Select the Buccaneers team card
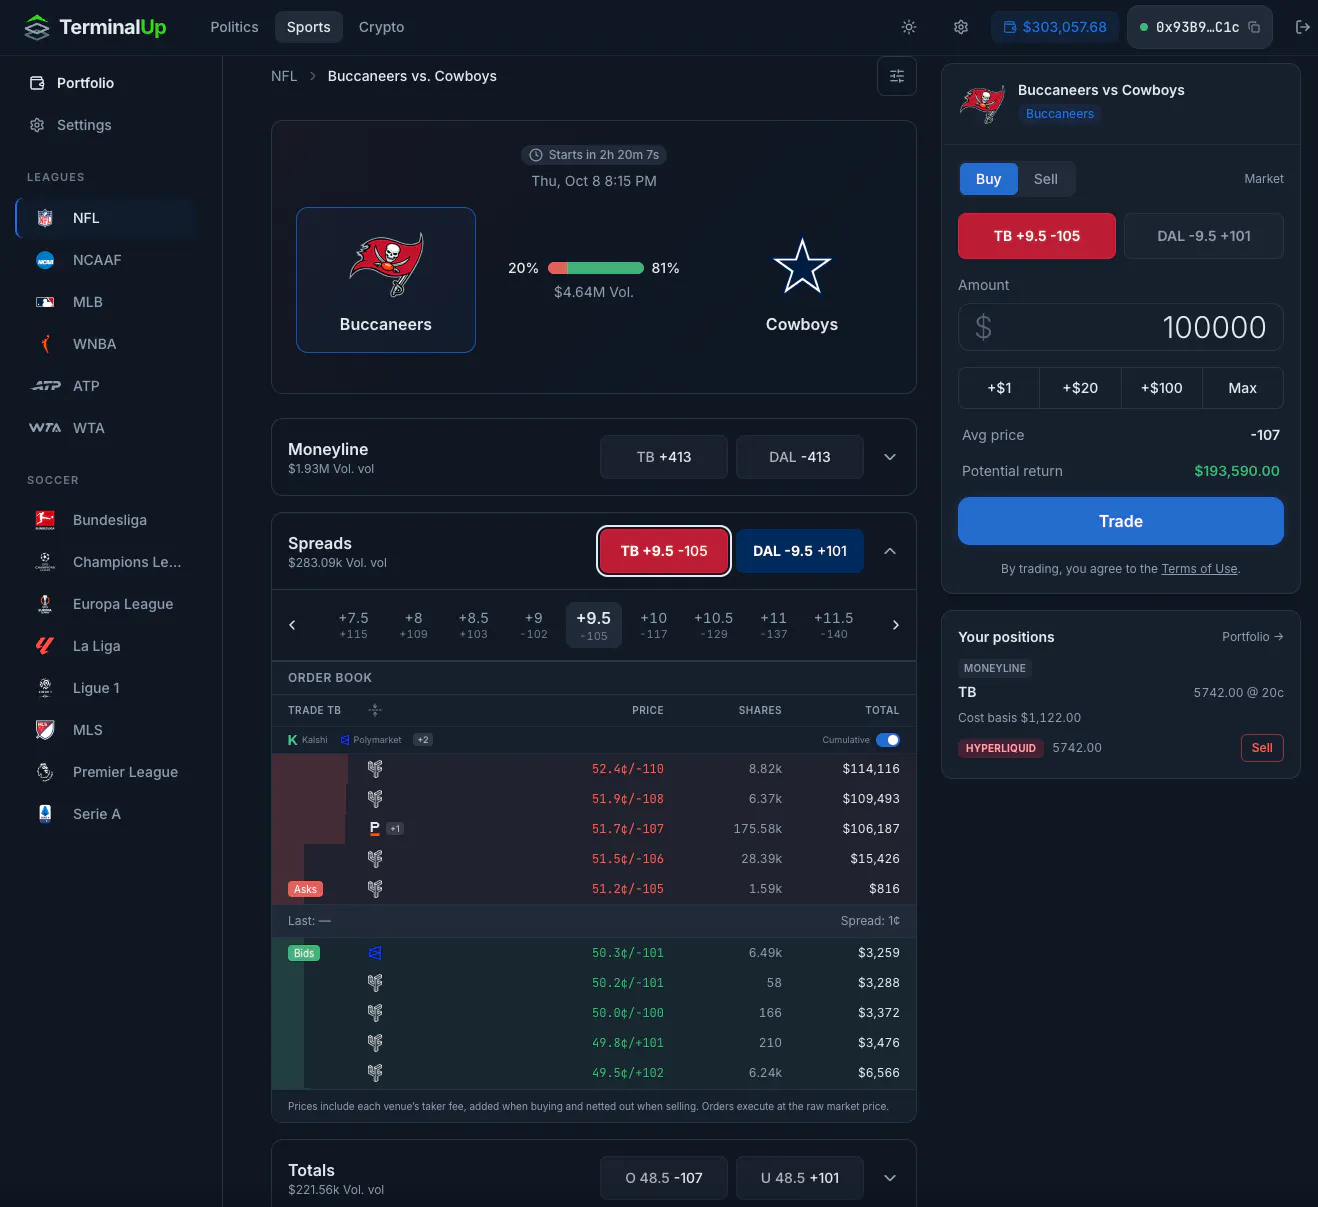Viewport: 1318px width, 1207px height. pyautogui.click(x=386, y=280)
